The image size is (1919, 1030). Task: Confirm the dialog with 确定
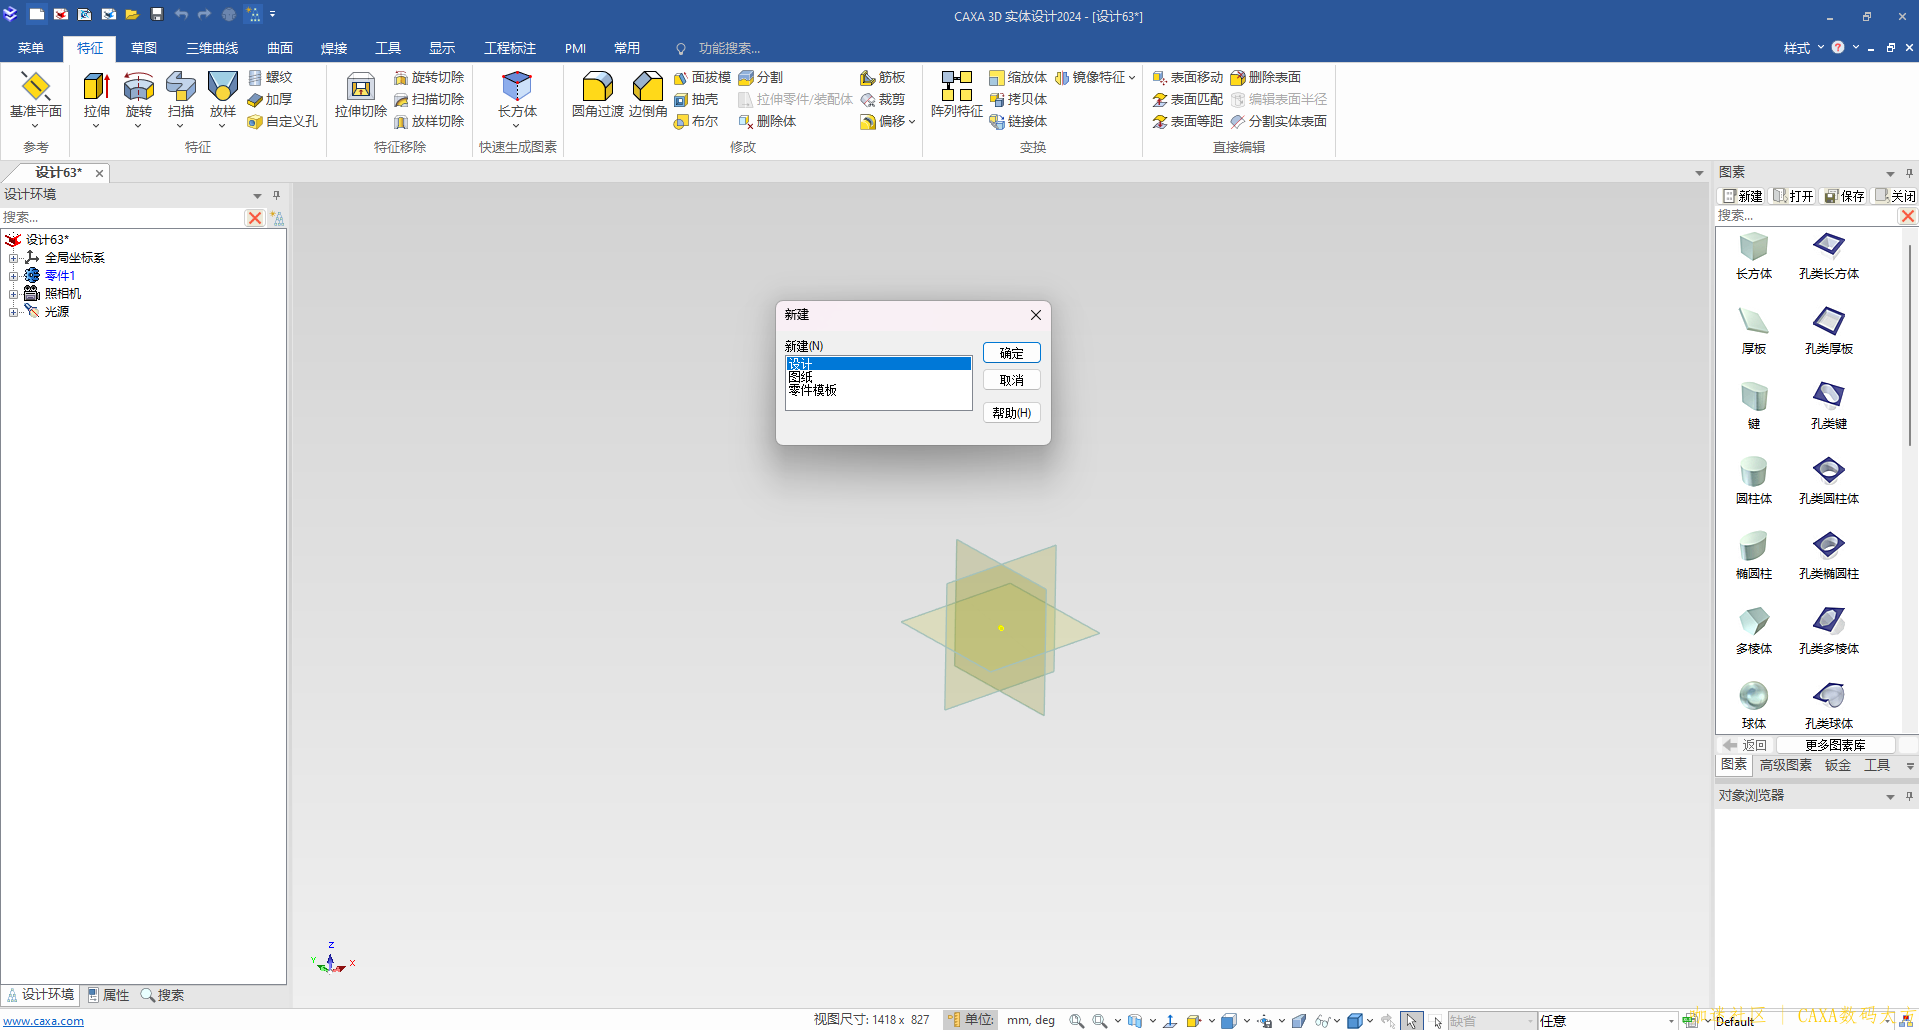point(1011,353)
